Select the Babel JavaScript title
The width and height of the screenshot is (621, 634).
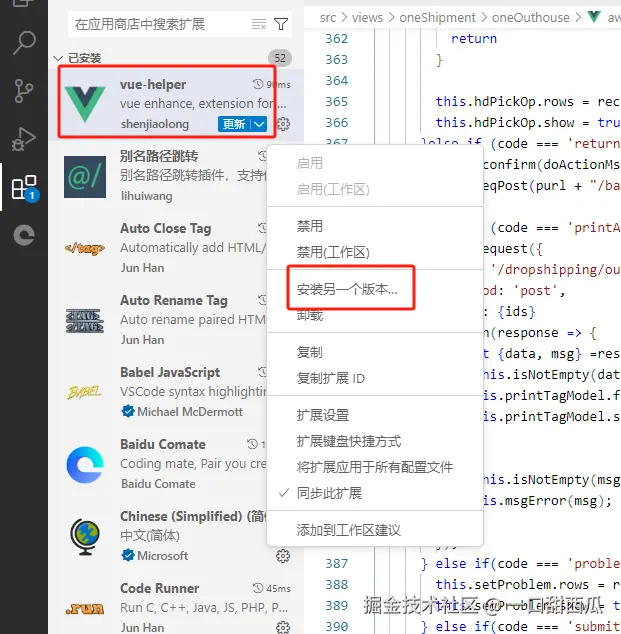[x=170, y=372]
